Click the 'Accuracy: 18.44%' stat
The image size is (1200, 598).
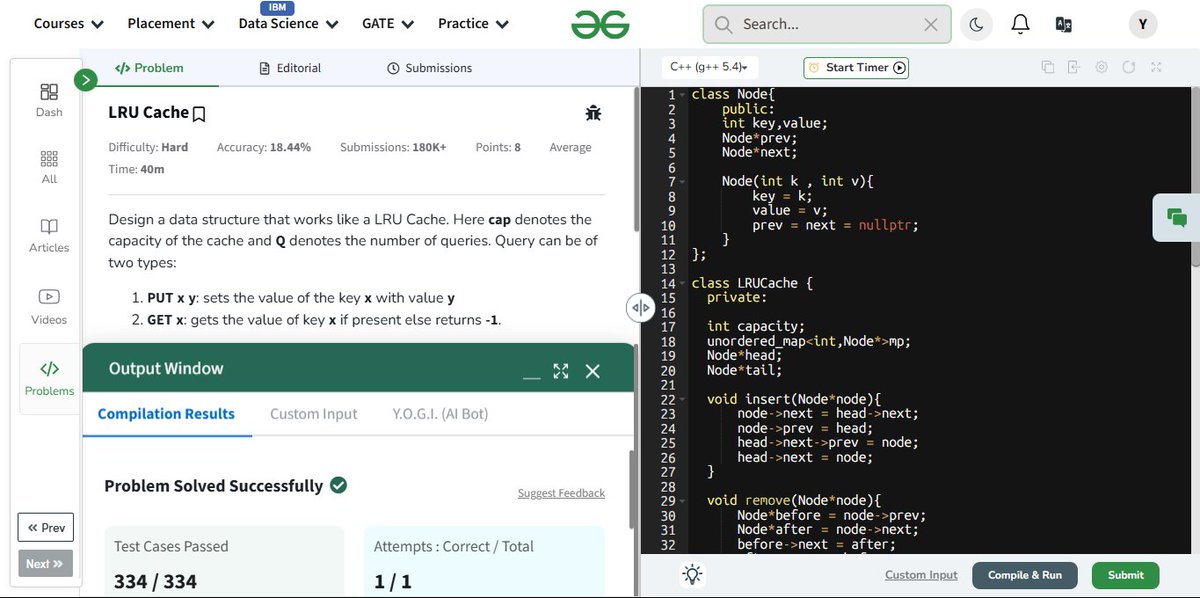tap(264, 147)
